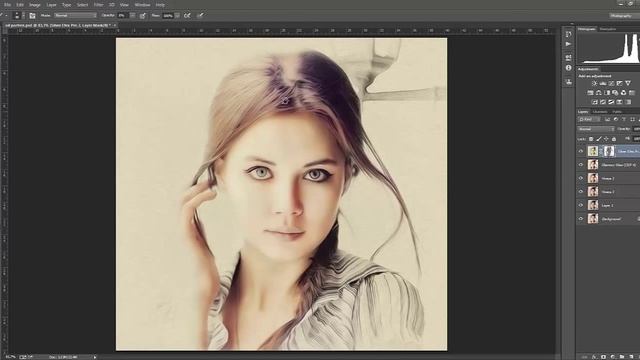Click the lock position icon
The height and width of the screenshot is (360, 640).
[606, 139]
